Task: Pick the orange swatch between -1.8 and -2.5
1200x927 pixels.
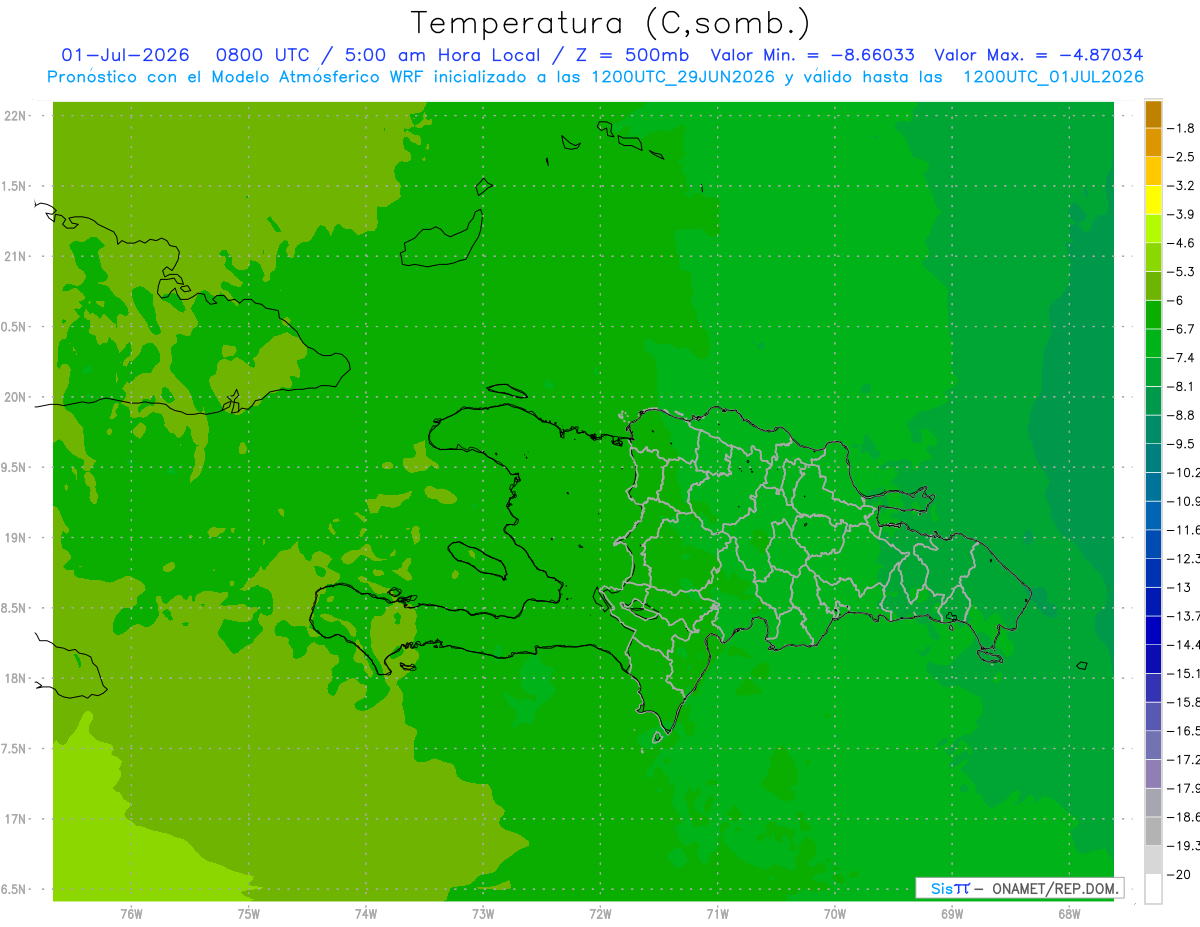Action: click(1153, 142)
